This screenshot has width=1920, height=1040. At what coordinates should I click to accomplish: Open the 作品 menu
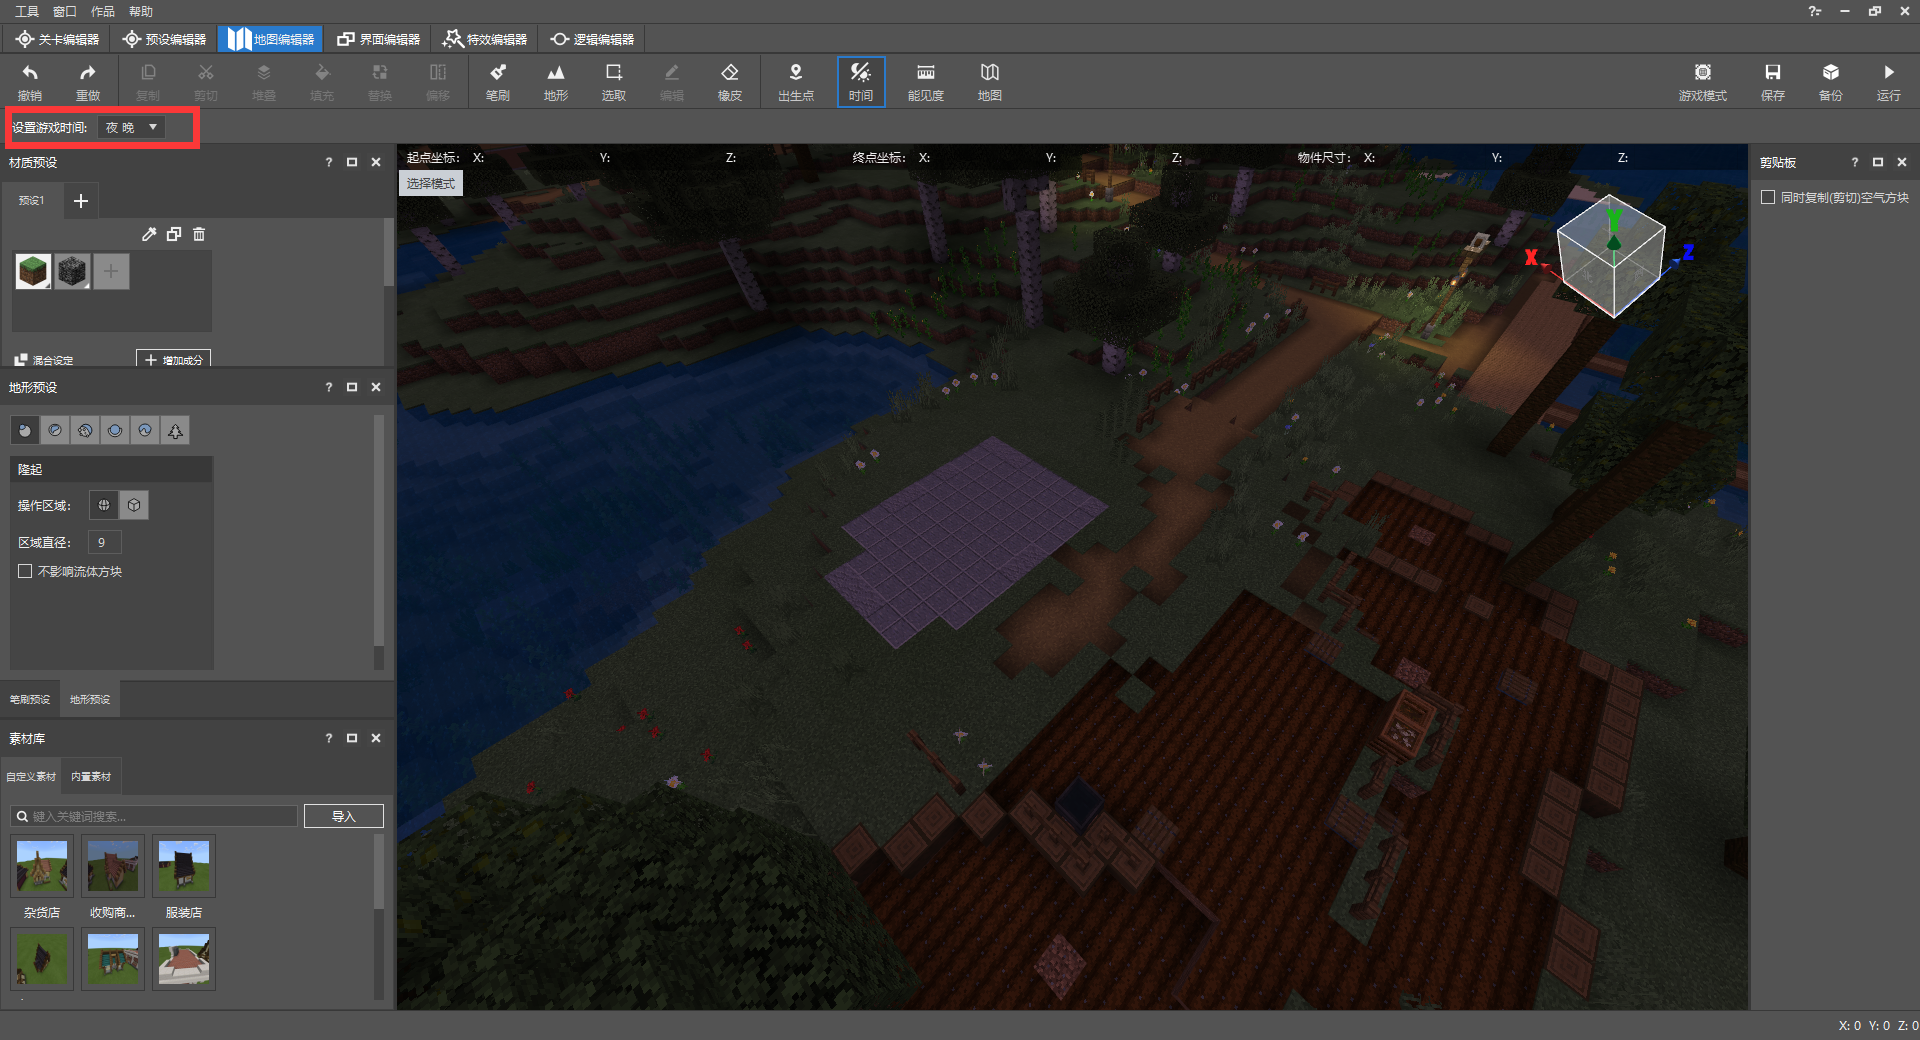(x=103, y=11)
